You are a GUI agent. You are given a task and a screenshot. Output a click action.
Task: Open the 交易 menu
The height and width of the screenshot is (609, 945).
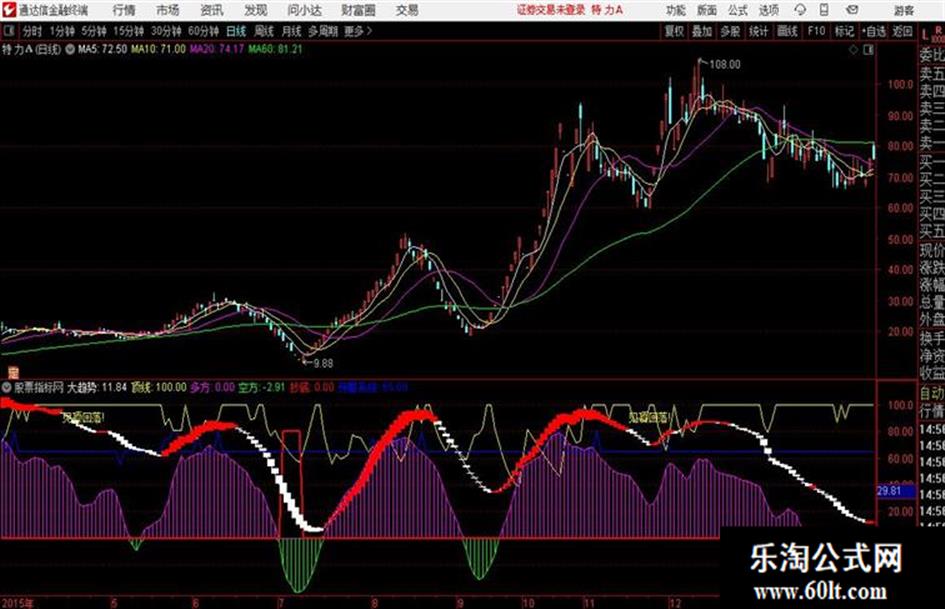pyautogui.click(x=407, y=10)
